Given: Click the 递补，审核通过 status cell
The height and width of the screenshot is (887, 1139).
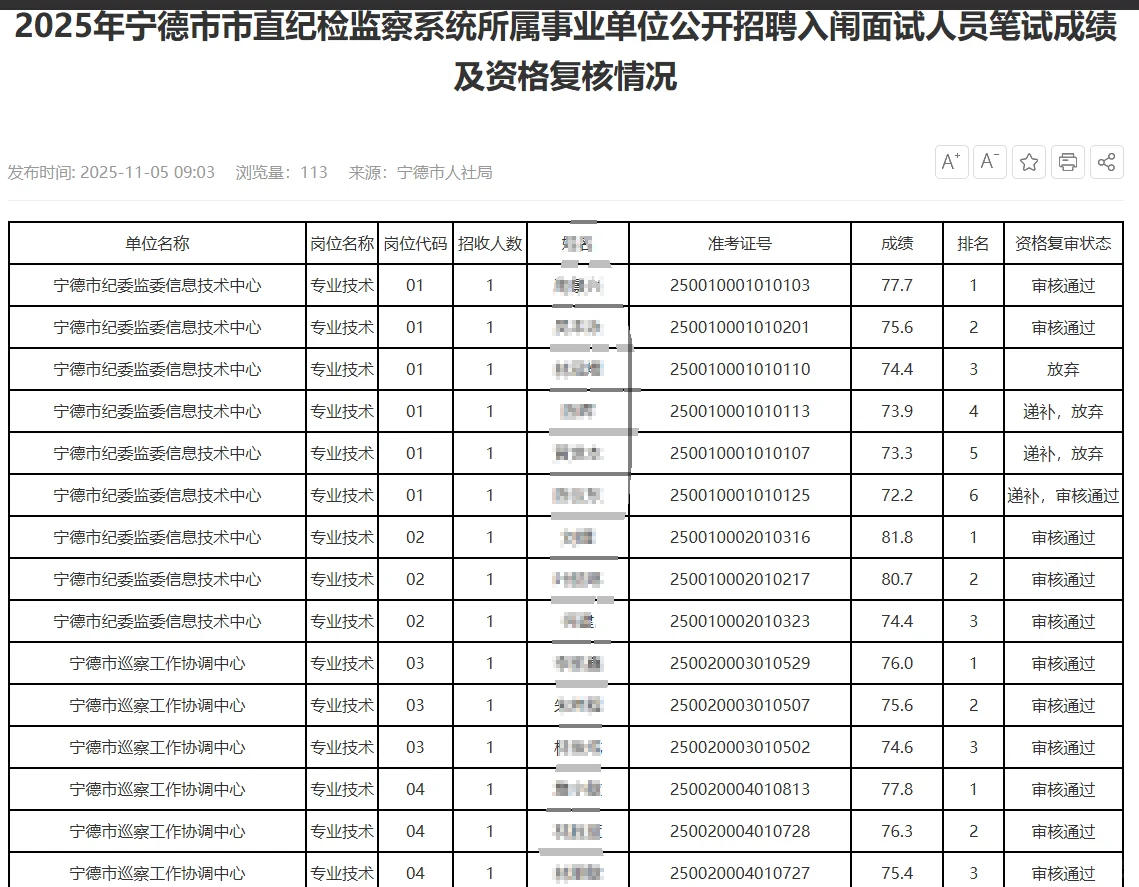Looking at the screenshot, I should click(1064, 495).
